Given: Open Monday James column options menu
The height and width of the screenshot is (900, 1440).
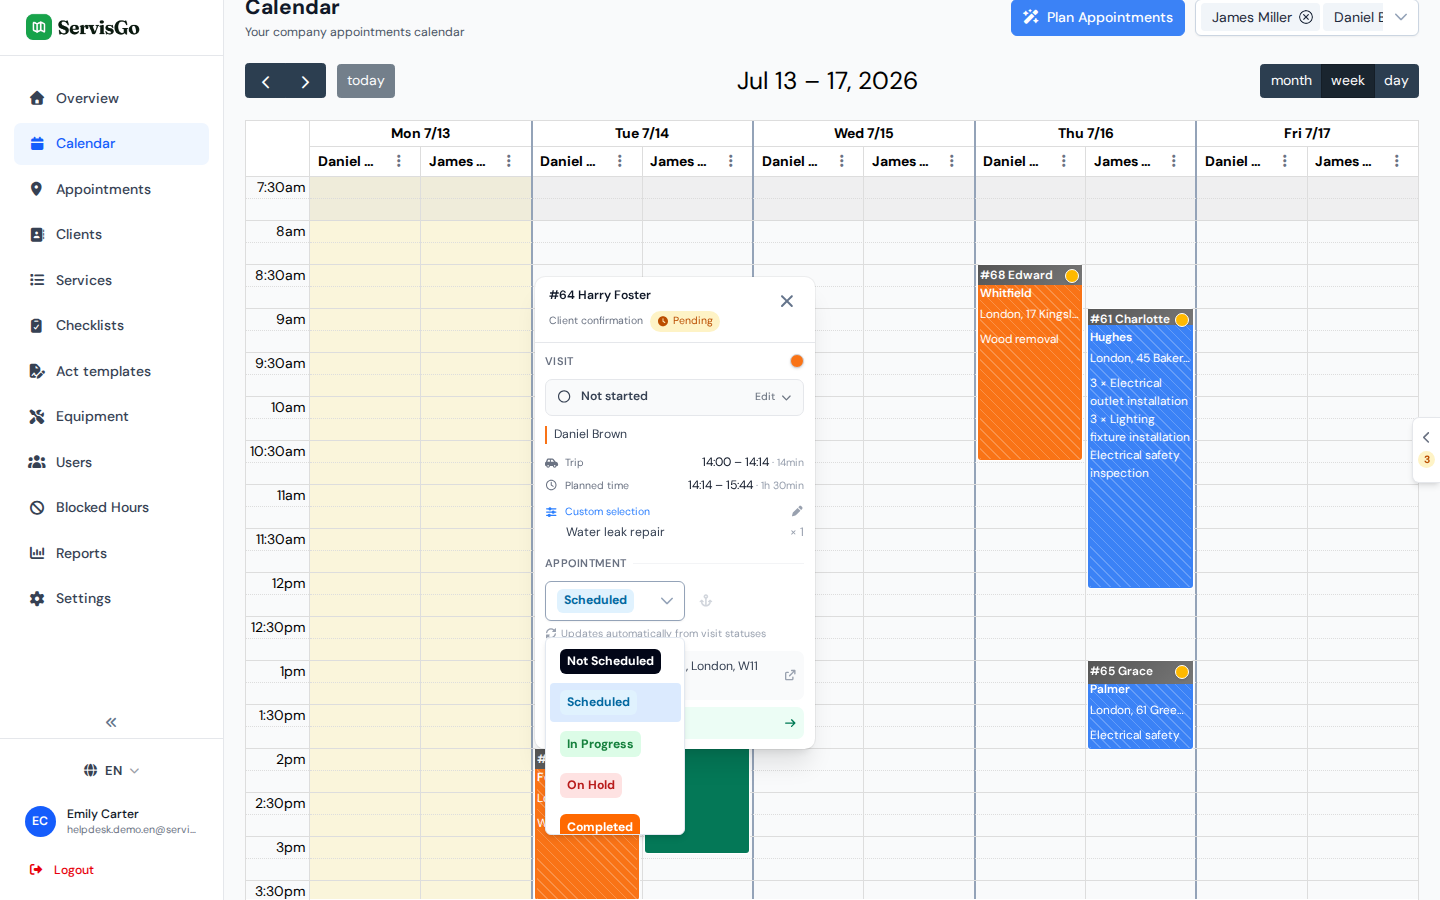Looking at the screenshot, I should (x=509, y=161).
